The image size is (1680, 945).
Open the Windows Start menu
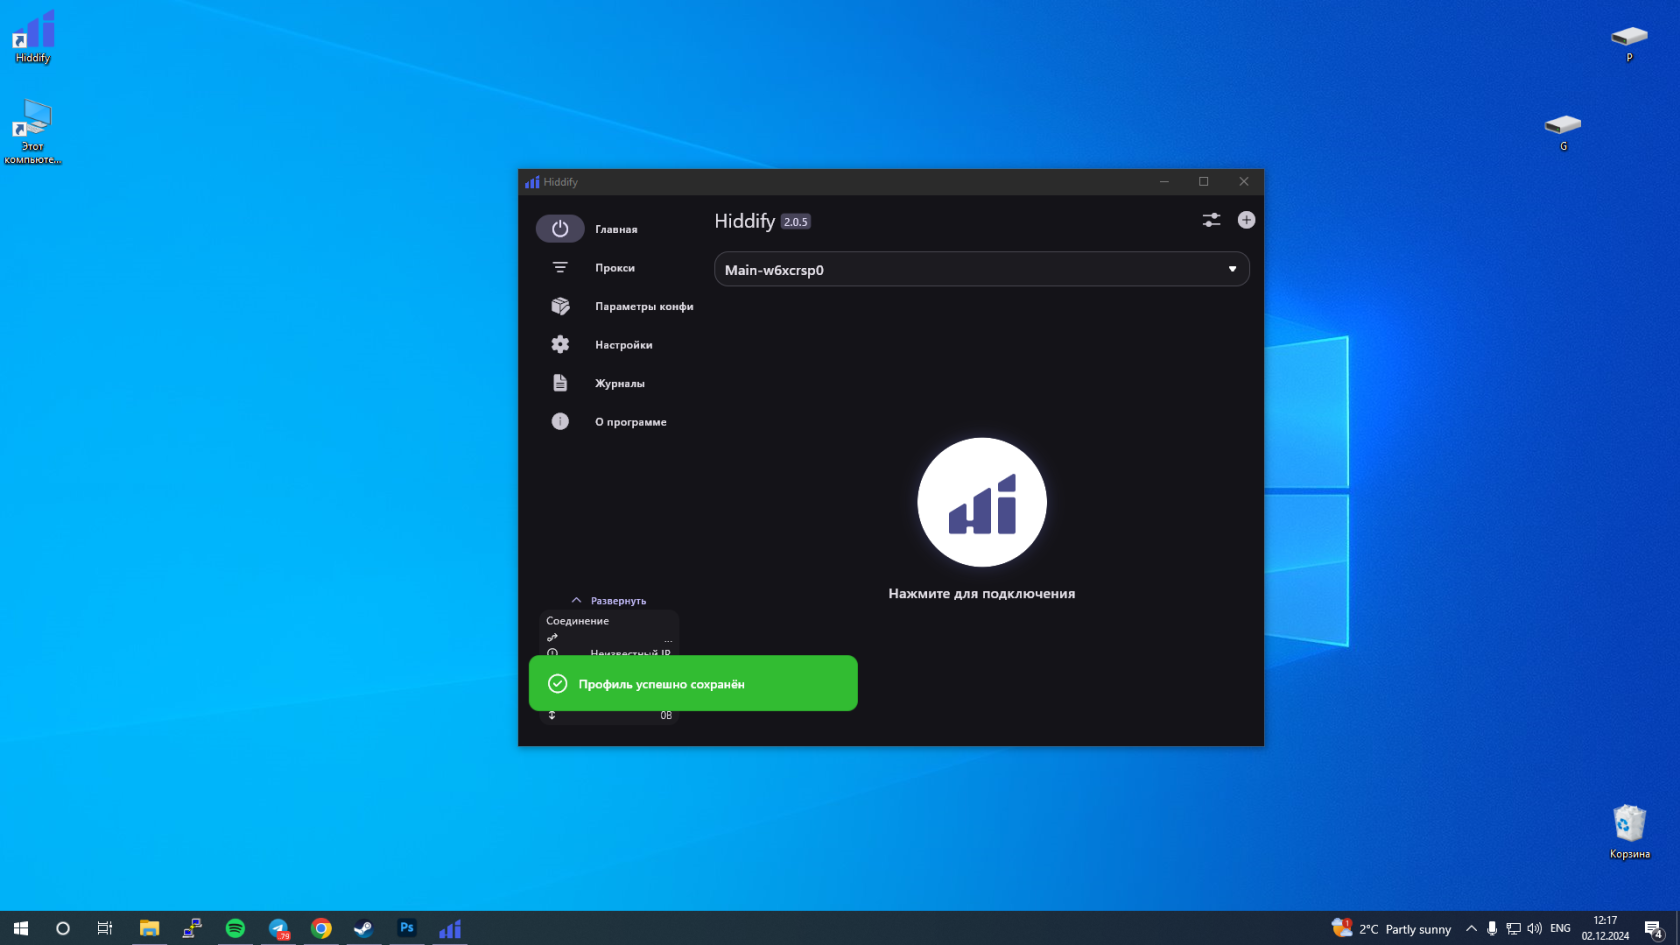(21, 928)
